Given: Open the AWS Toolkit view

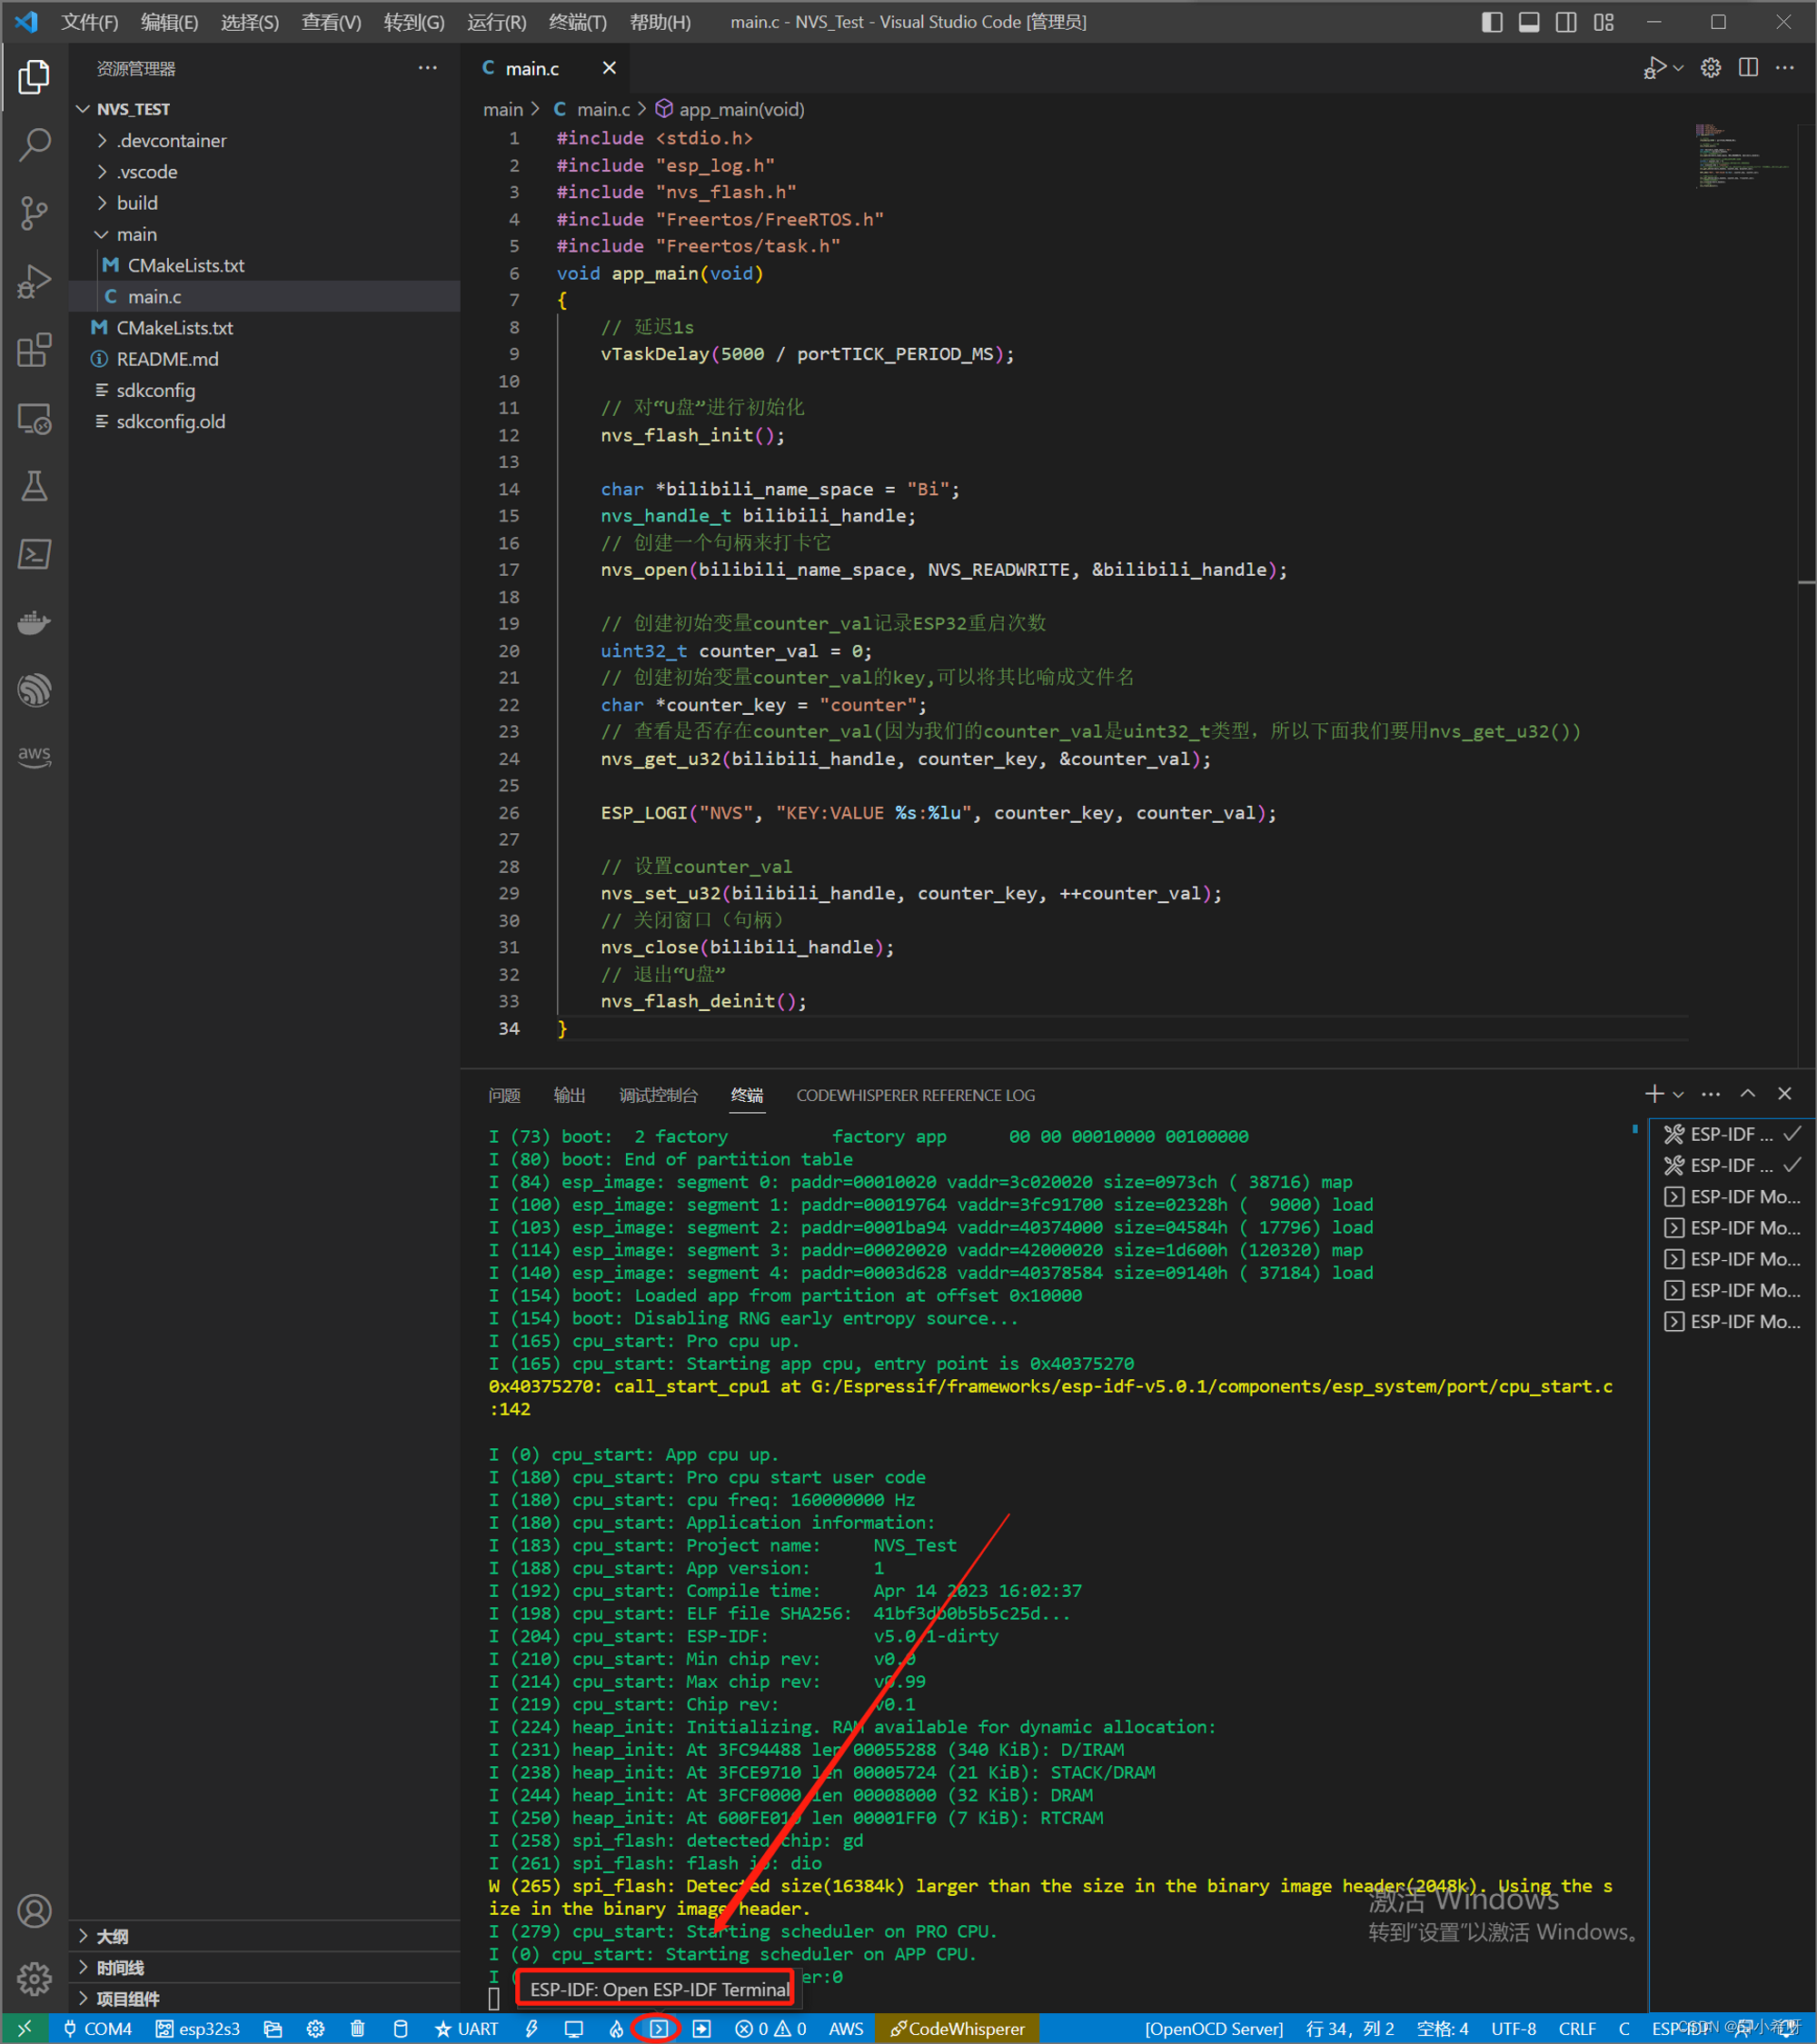Looking at the screenshot, I should point(34,757).
